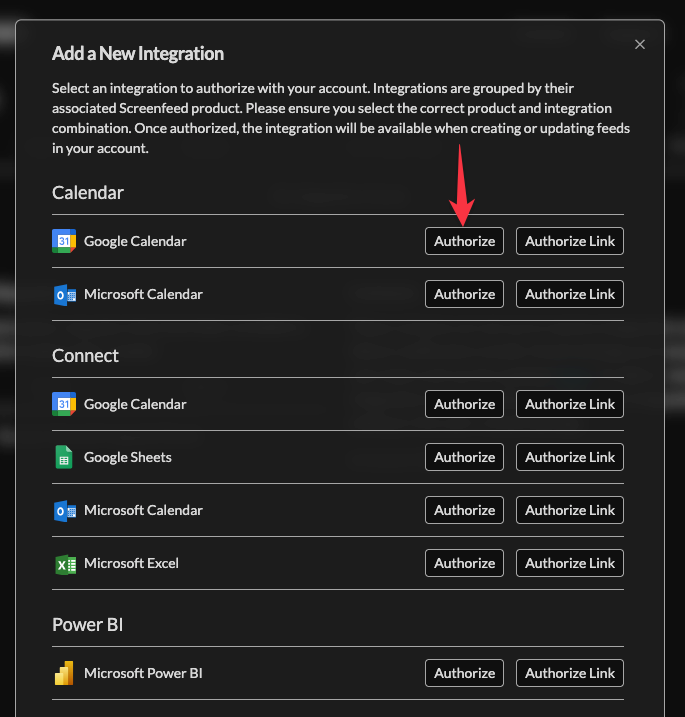Click Microsoft Calendar icon in Calendar section
Screen dimensions: 685x717
coord(64,294)
